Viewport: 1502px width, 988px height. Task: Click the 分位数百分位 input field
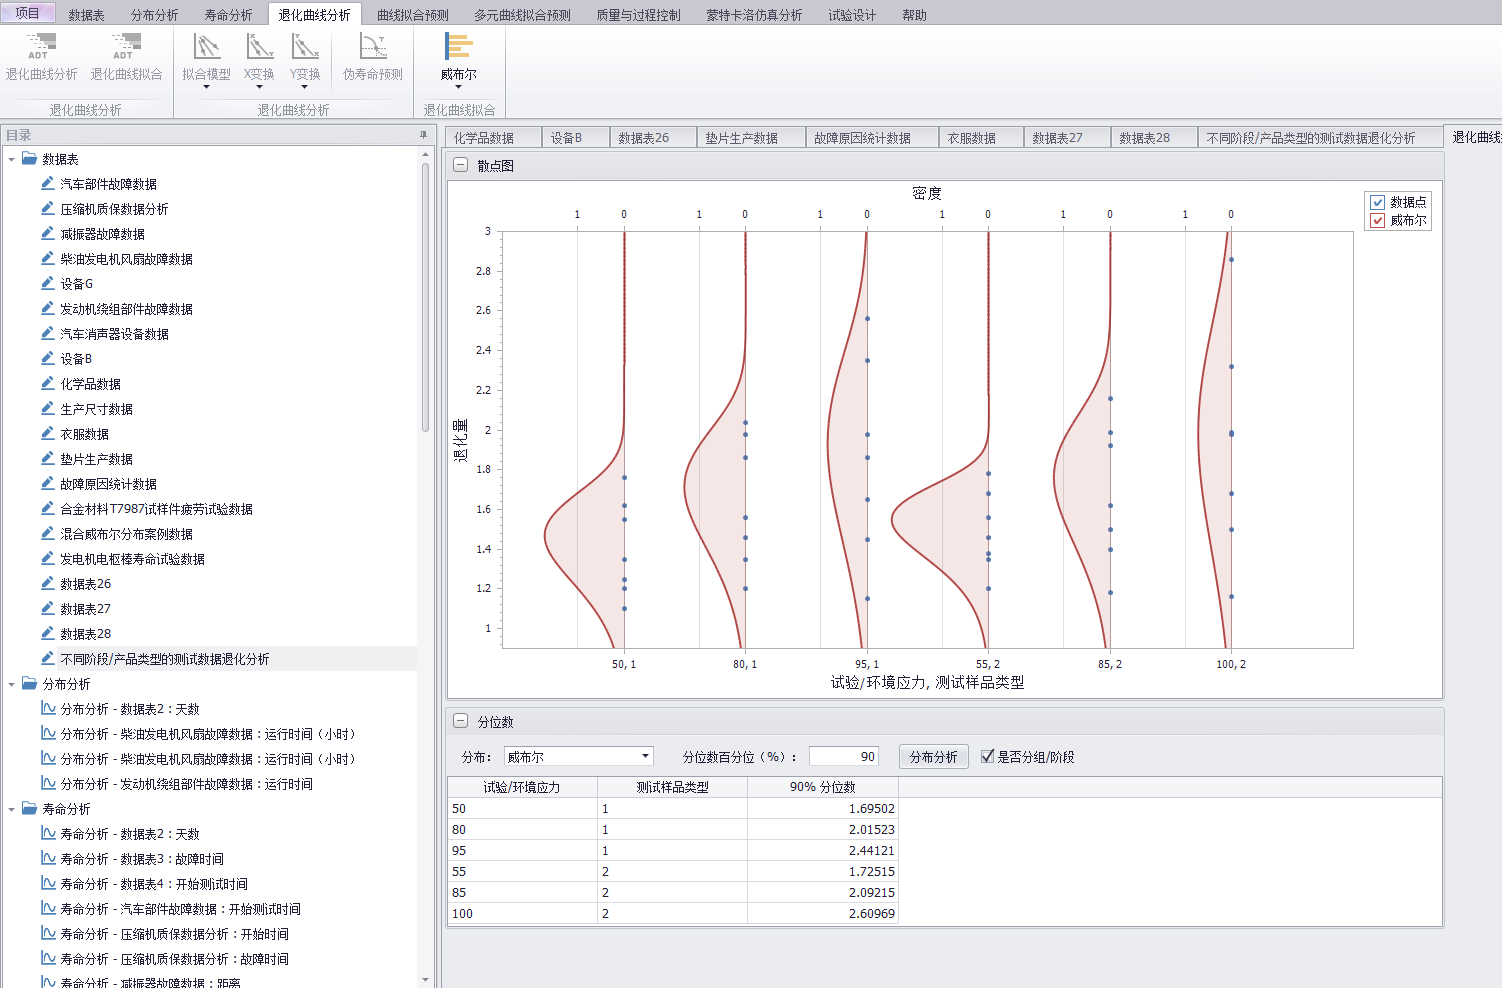pyautogui.click(x=843, y=757)
